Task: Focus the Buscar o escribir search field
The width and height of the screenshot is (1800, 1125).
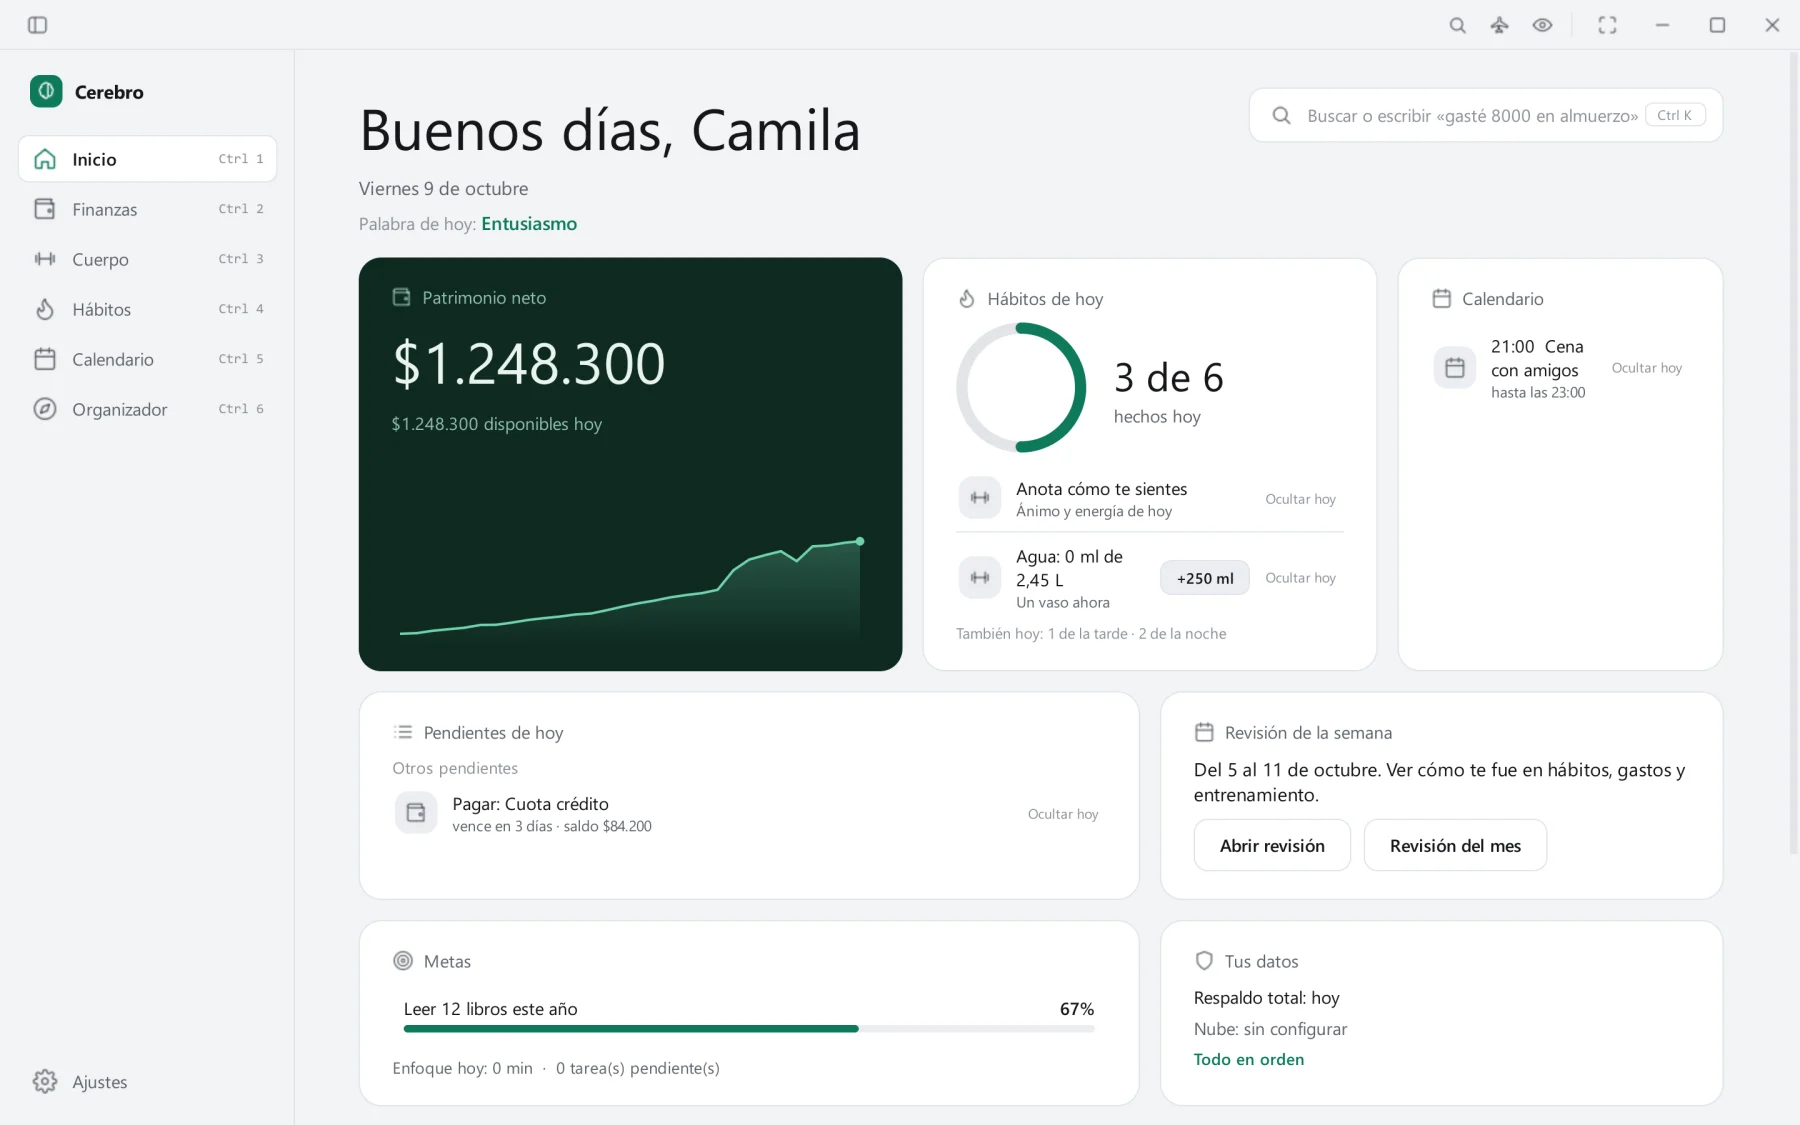Action: pos(1485,115)
